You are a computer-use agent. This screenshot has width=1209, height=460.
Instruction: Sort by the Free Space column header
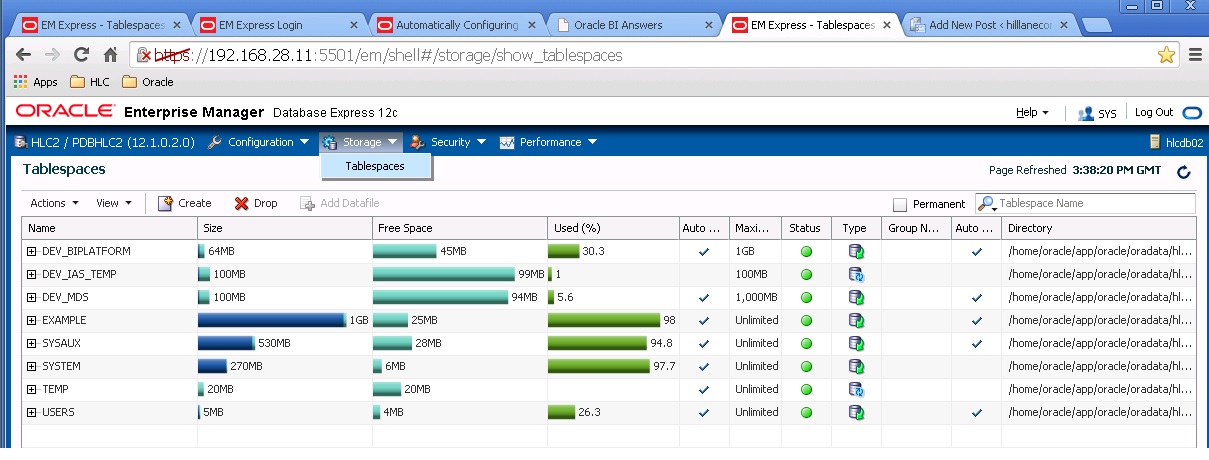tap(460, 228)
